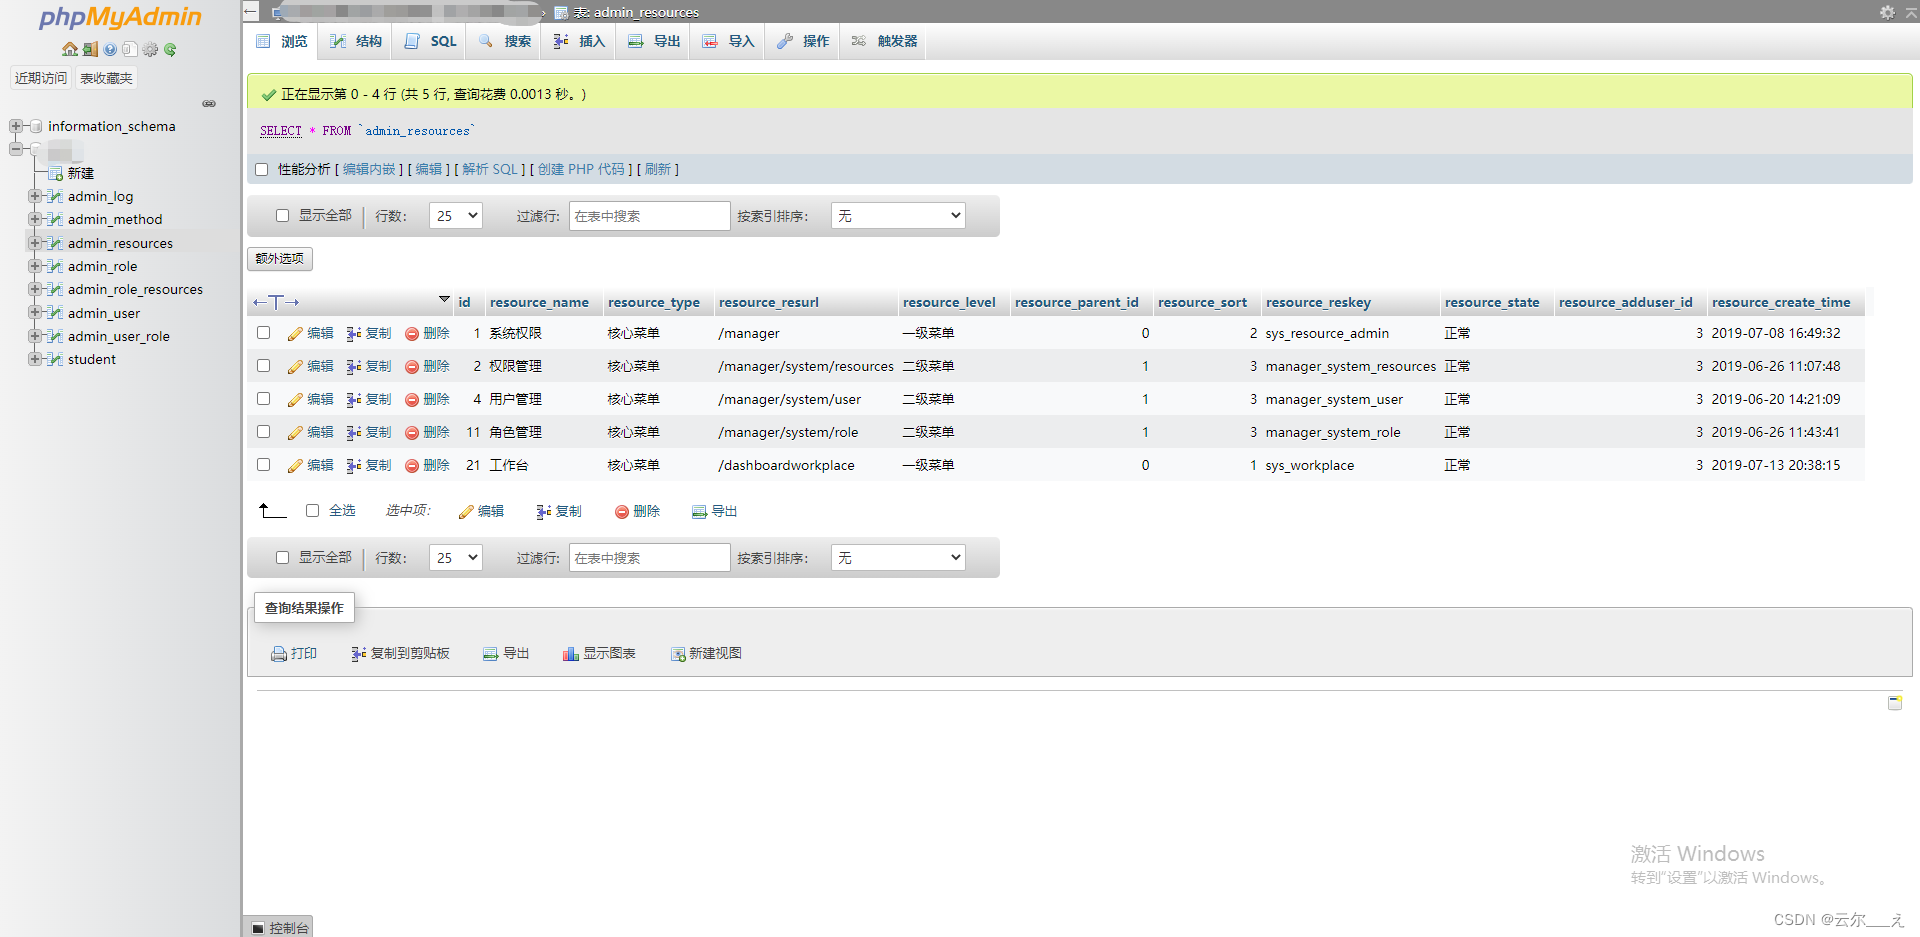Click the link-with-main-panel chain icon
1920x937 pixels.
point(209,104)
